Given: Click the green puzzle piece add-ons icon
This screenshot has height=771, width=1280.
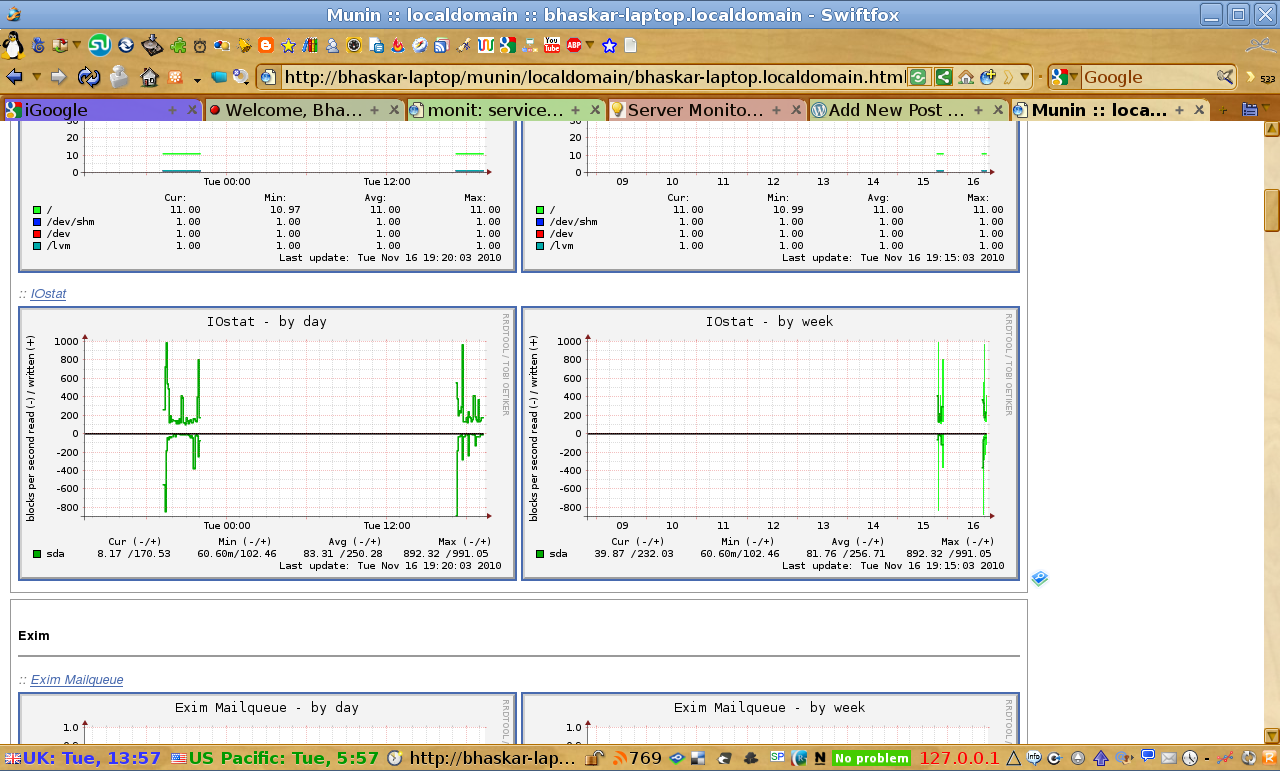Looking at the screenshot, I should (179, 45).
